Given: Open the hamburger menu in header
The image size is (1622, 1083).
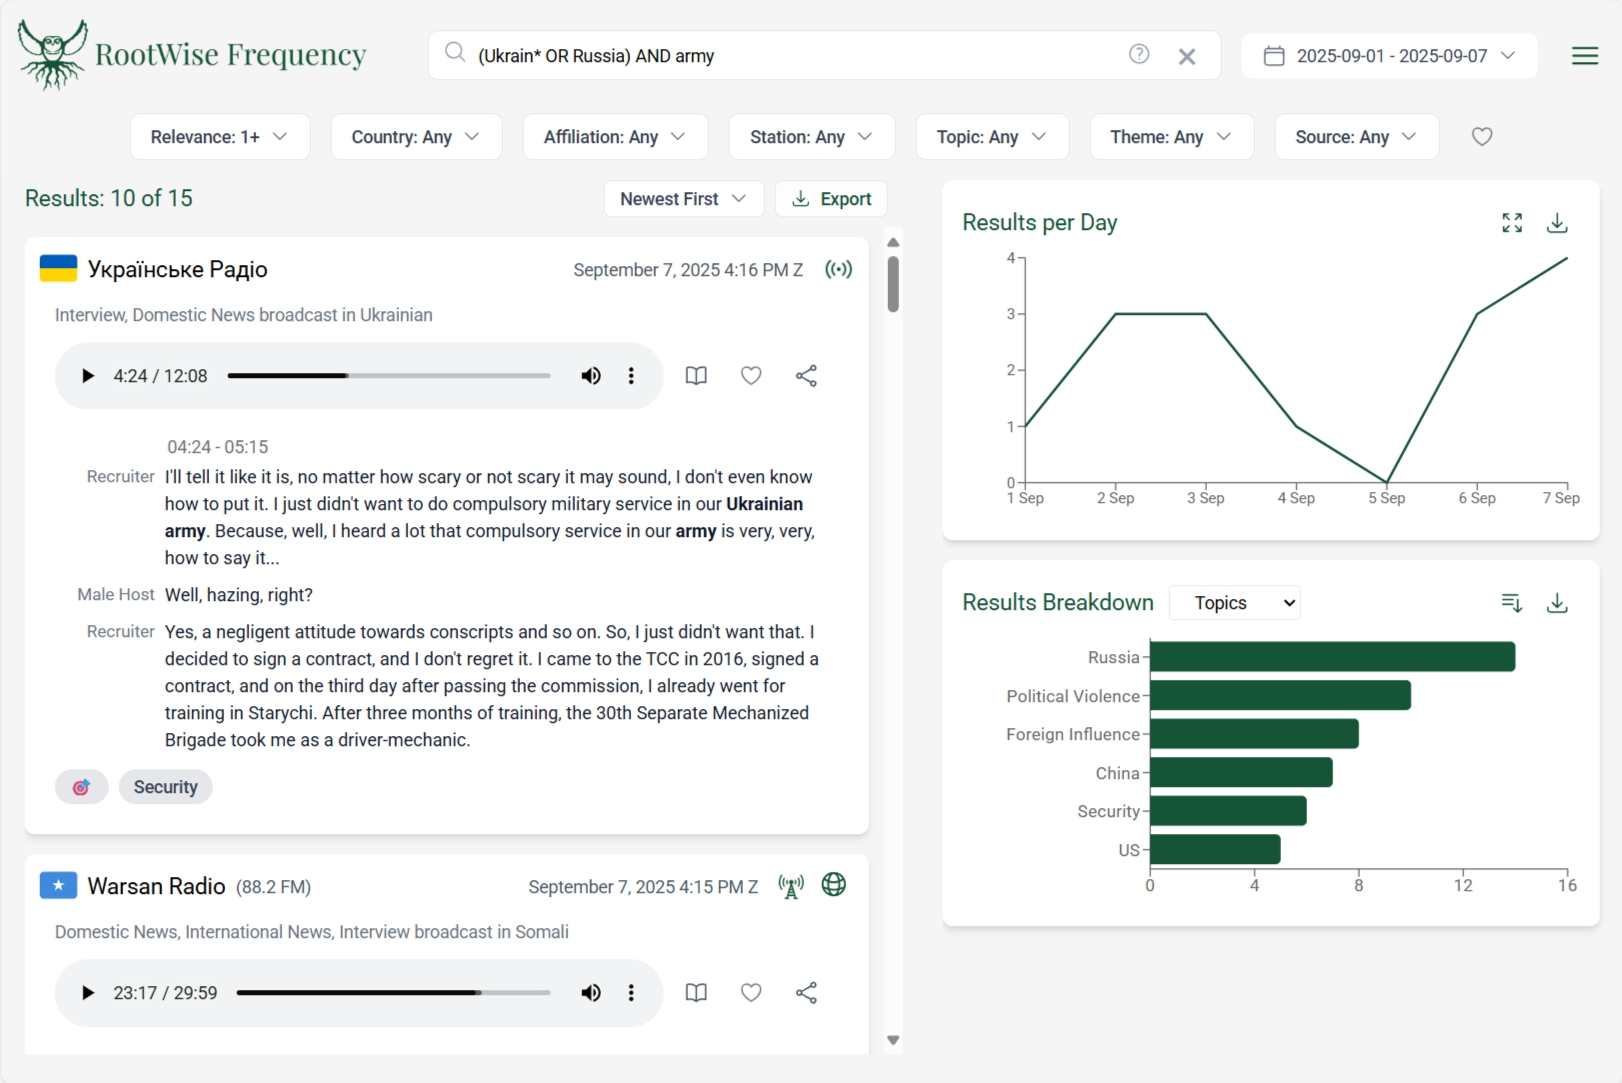Looking at the screenshot, I should coord(1584,56).
